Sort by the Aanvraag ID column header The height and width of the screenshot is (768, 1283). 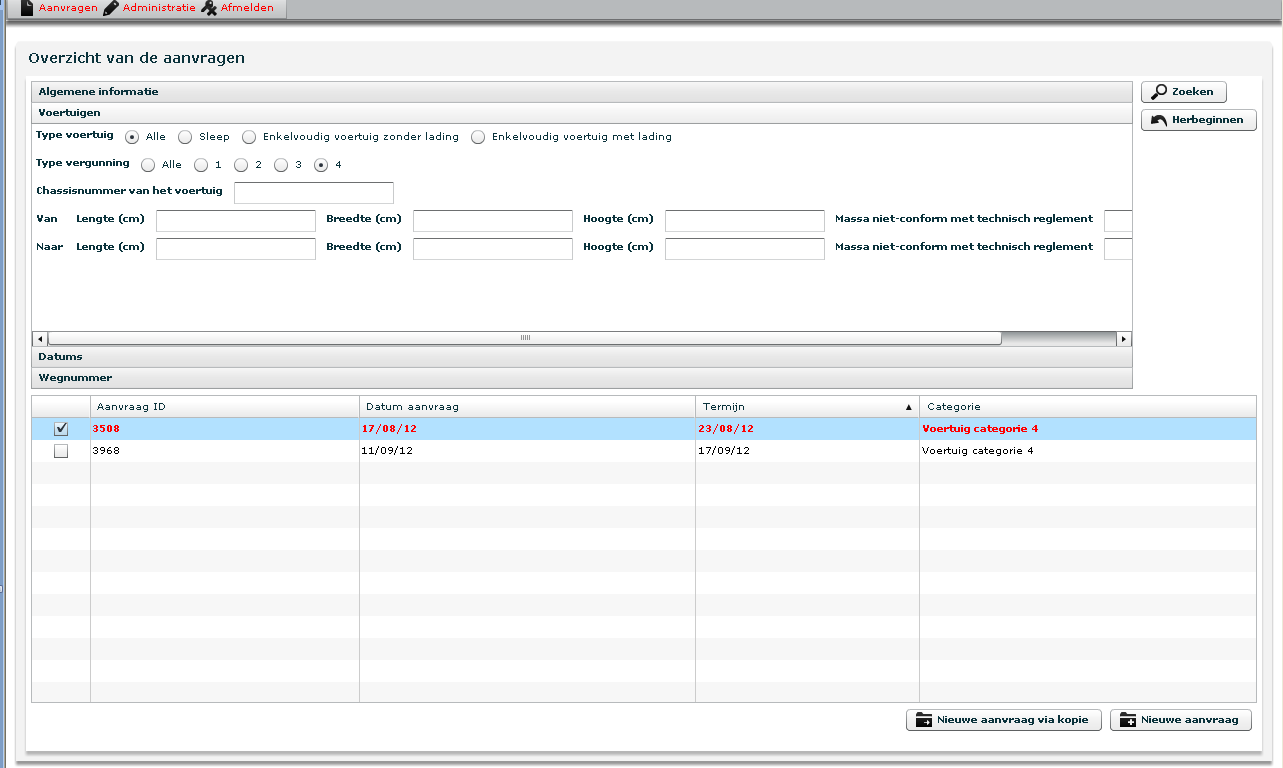coord(225,407)
